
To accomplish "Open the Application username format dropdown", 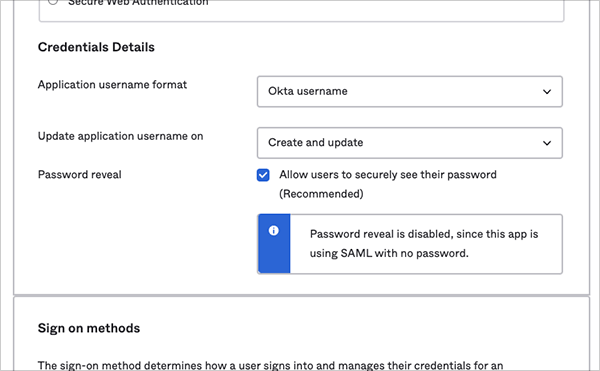I will tap(409, 91).
